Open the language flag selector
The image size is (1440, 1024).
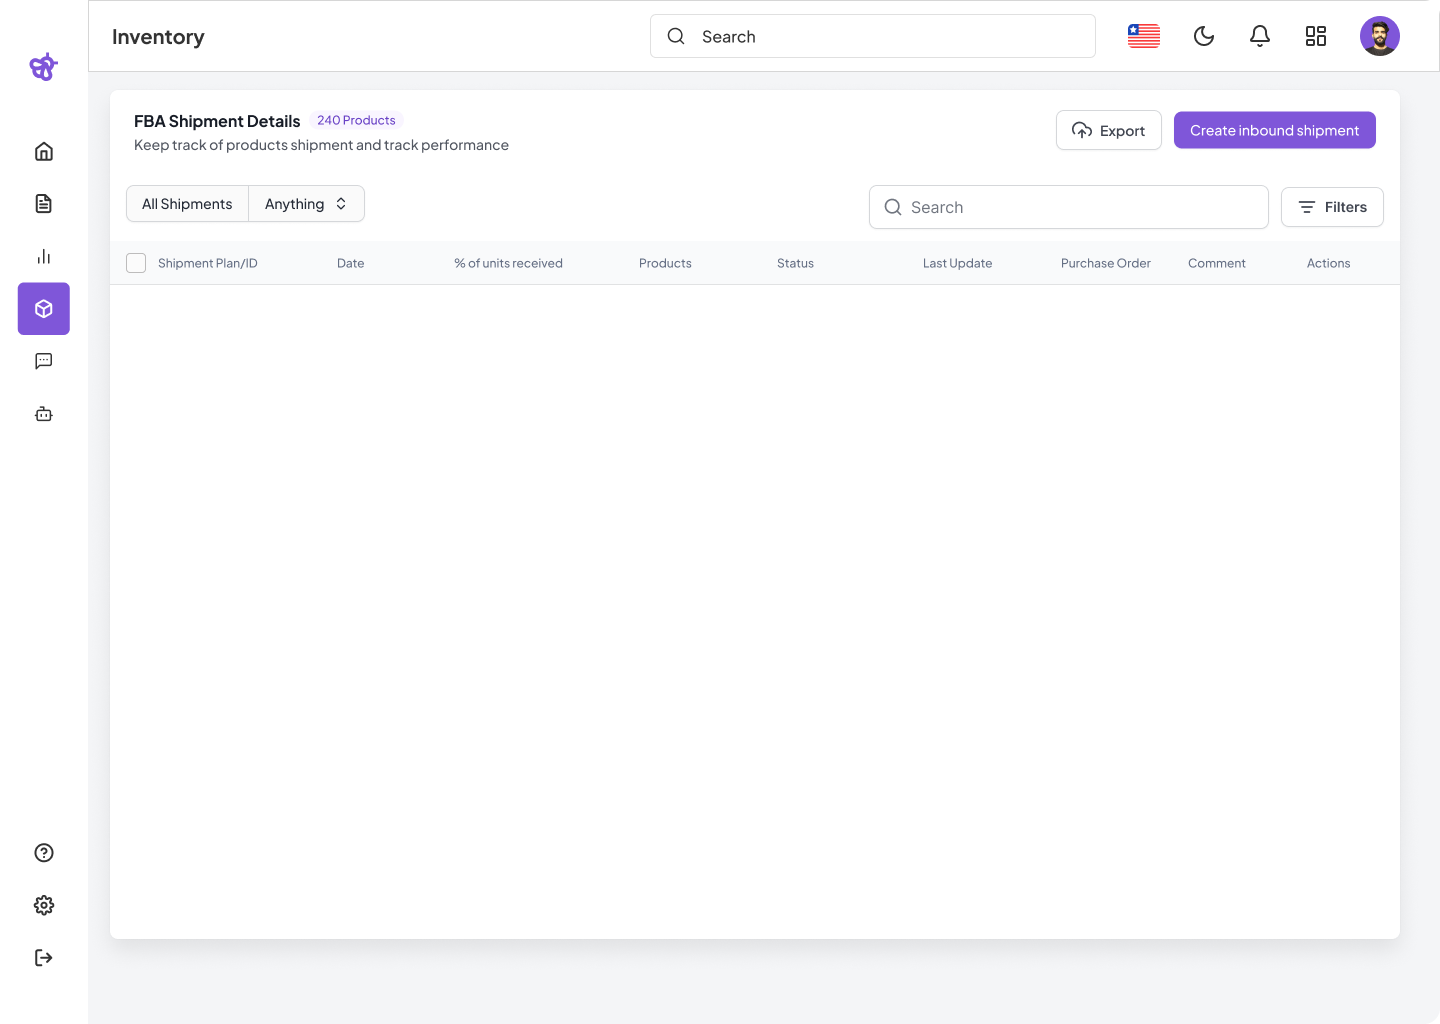pos(1144,36)
